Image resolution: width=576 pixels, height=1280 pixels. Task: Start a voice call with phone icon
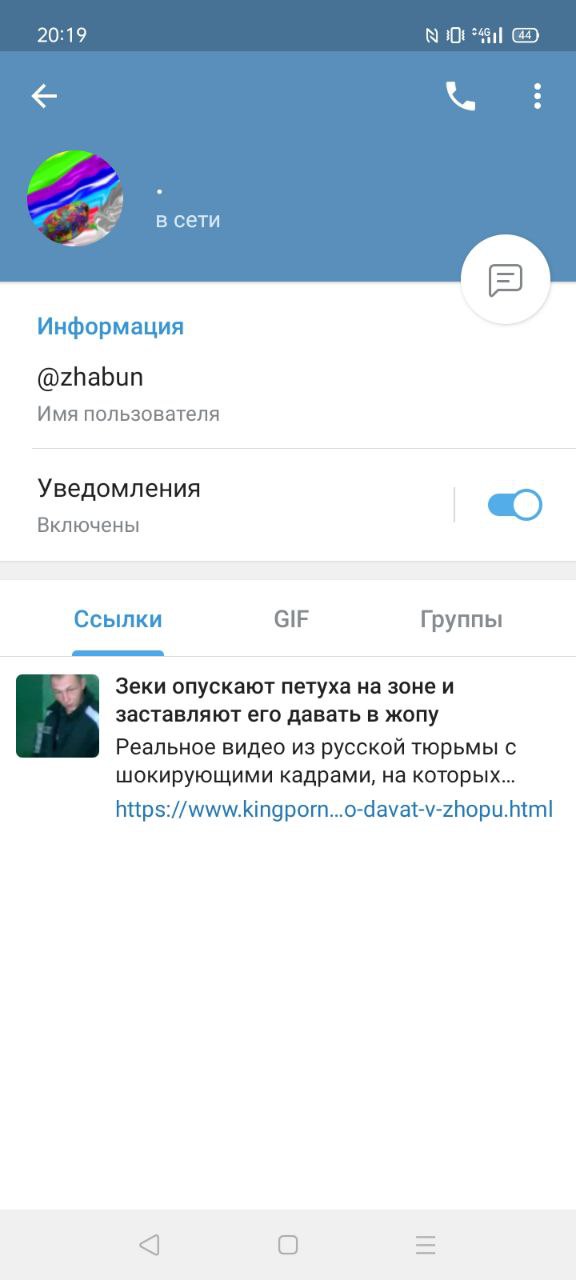[460, 96]
